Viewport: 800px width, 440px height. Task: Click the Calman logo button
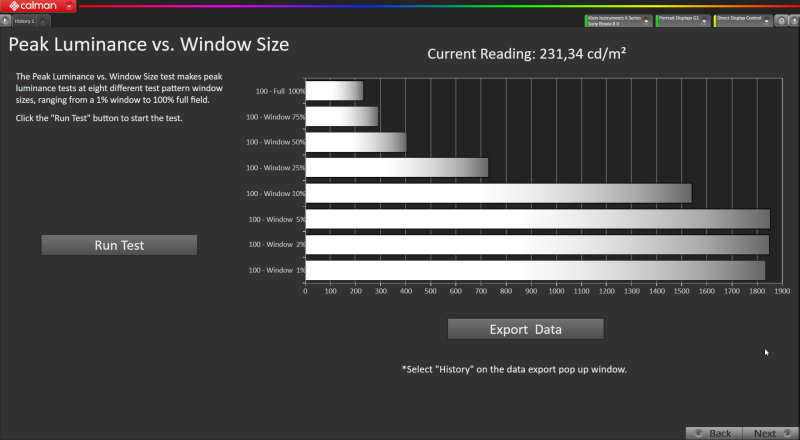tap(33, 6)
